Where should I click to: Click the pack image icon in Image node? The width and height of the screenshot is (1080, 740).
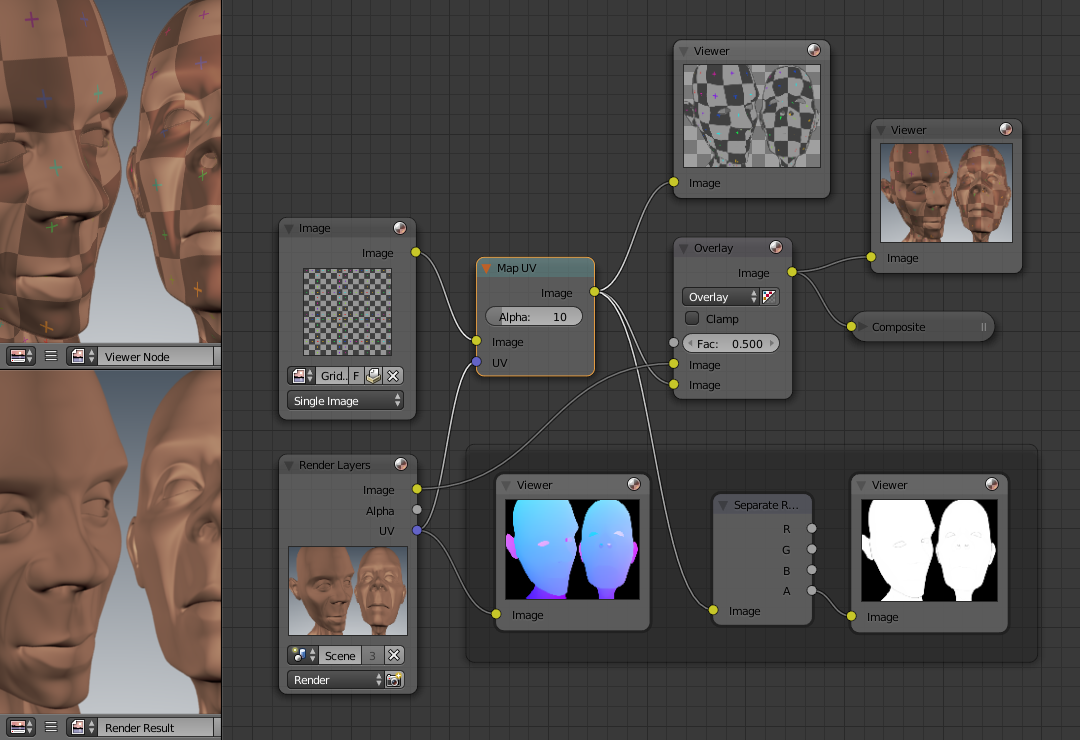pyautogui.click(x=373, y=376)
